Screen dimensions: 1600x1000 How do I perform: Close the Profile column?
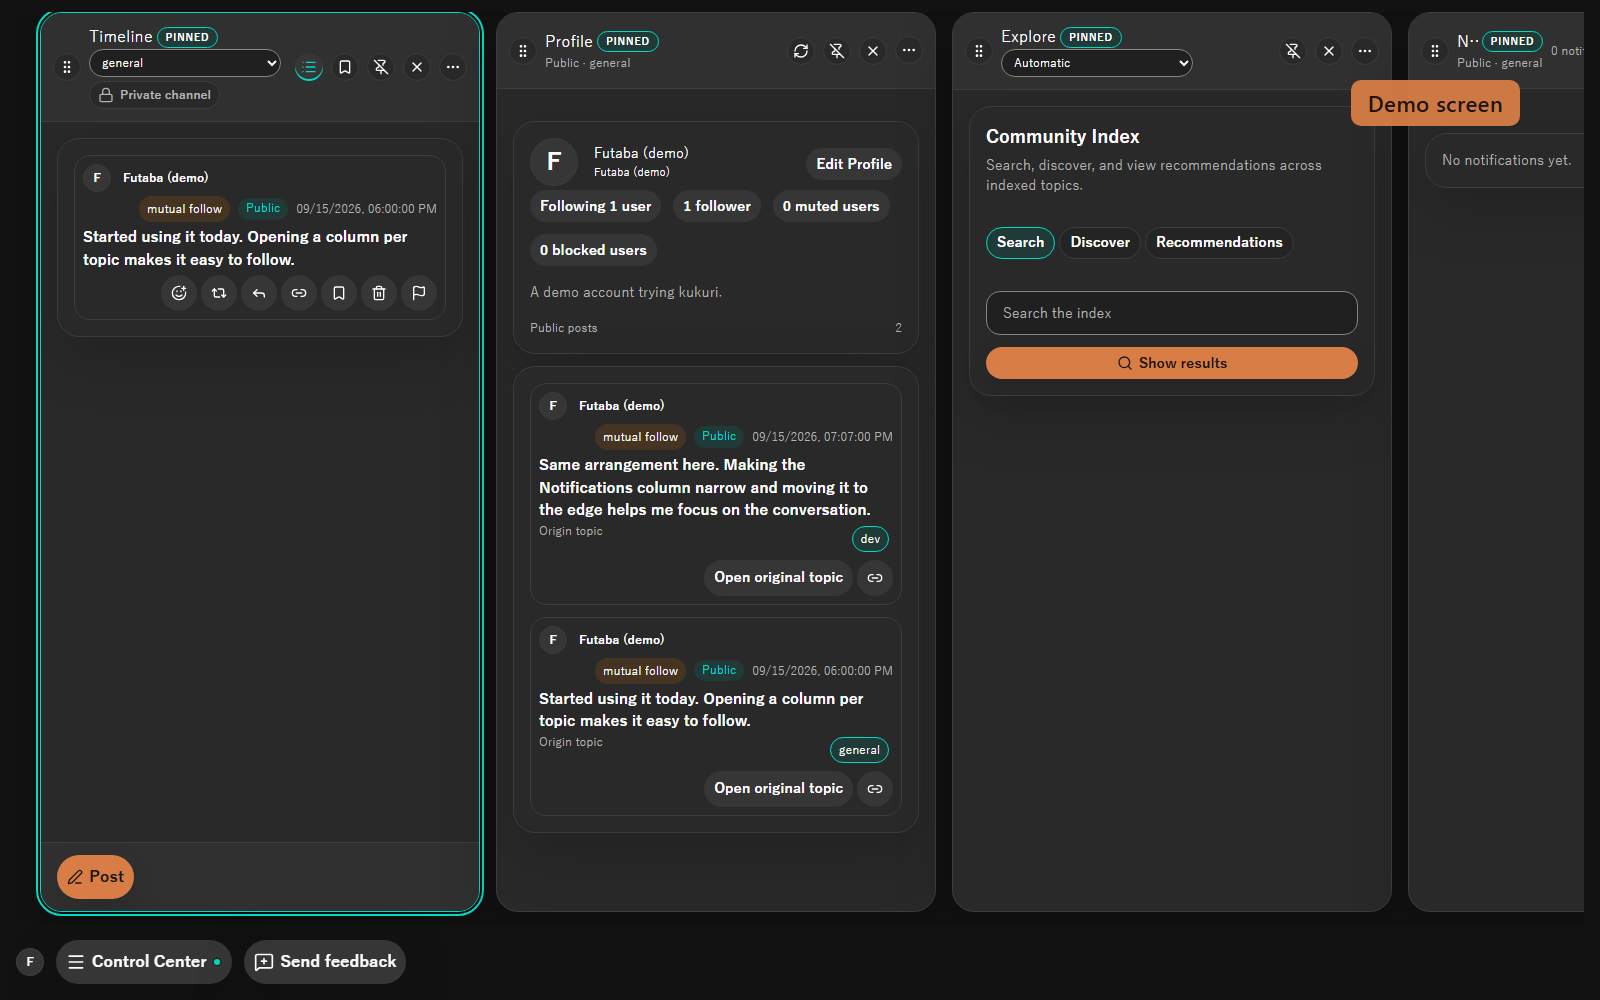pos(873,51)
